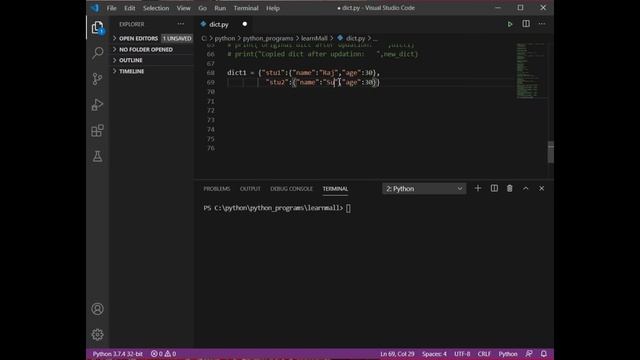Click the terminal prompt input area
The image size is (640, 360).
[348, 208]
